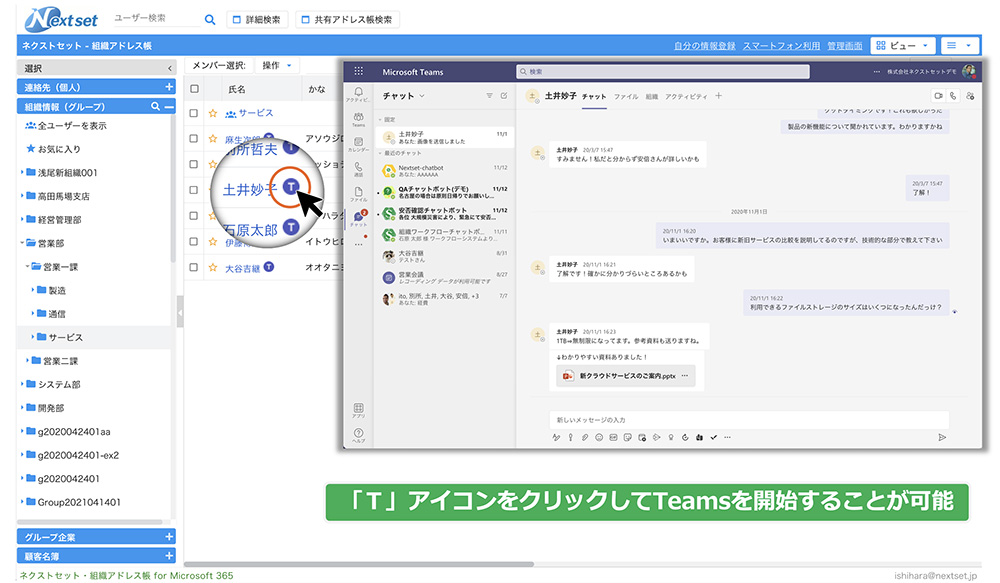Focus the ユーザー検索 input field
This screenshot has width=1000, height=583.
pos(156,18)
